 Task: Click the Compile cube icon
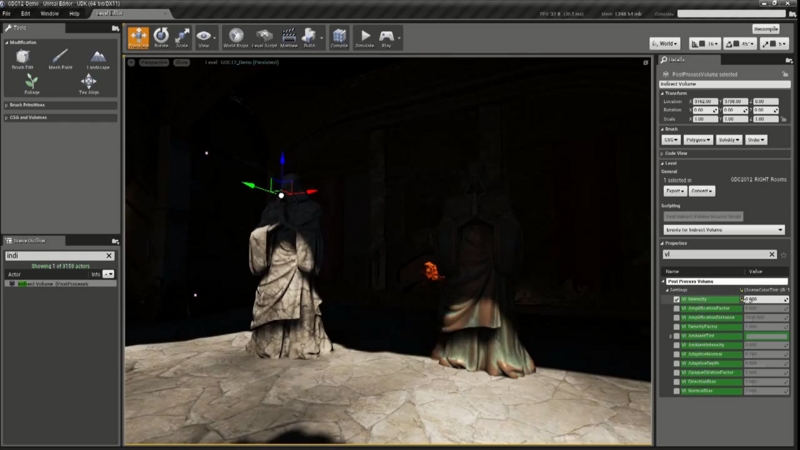pos(339,38)
